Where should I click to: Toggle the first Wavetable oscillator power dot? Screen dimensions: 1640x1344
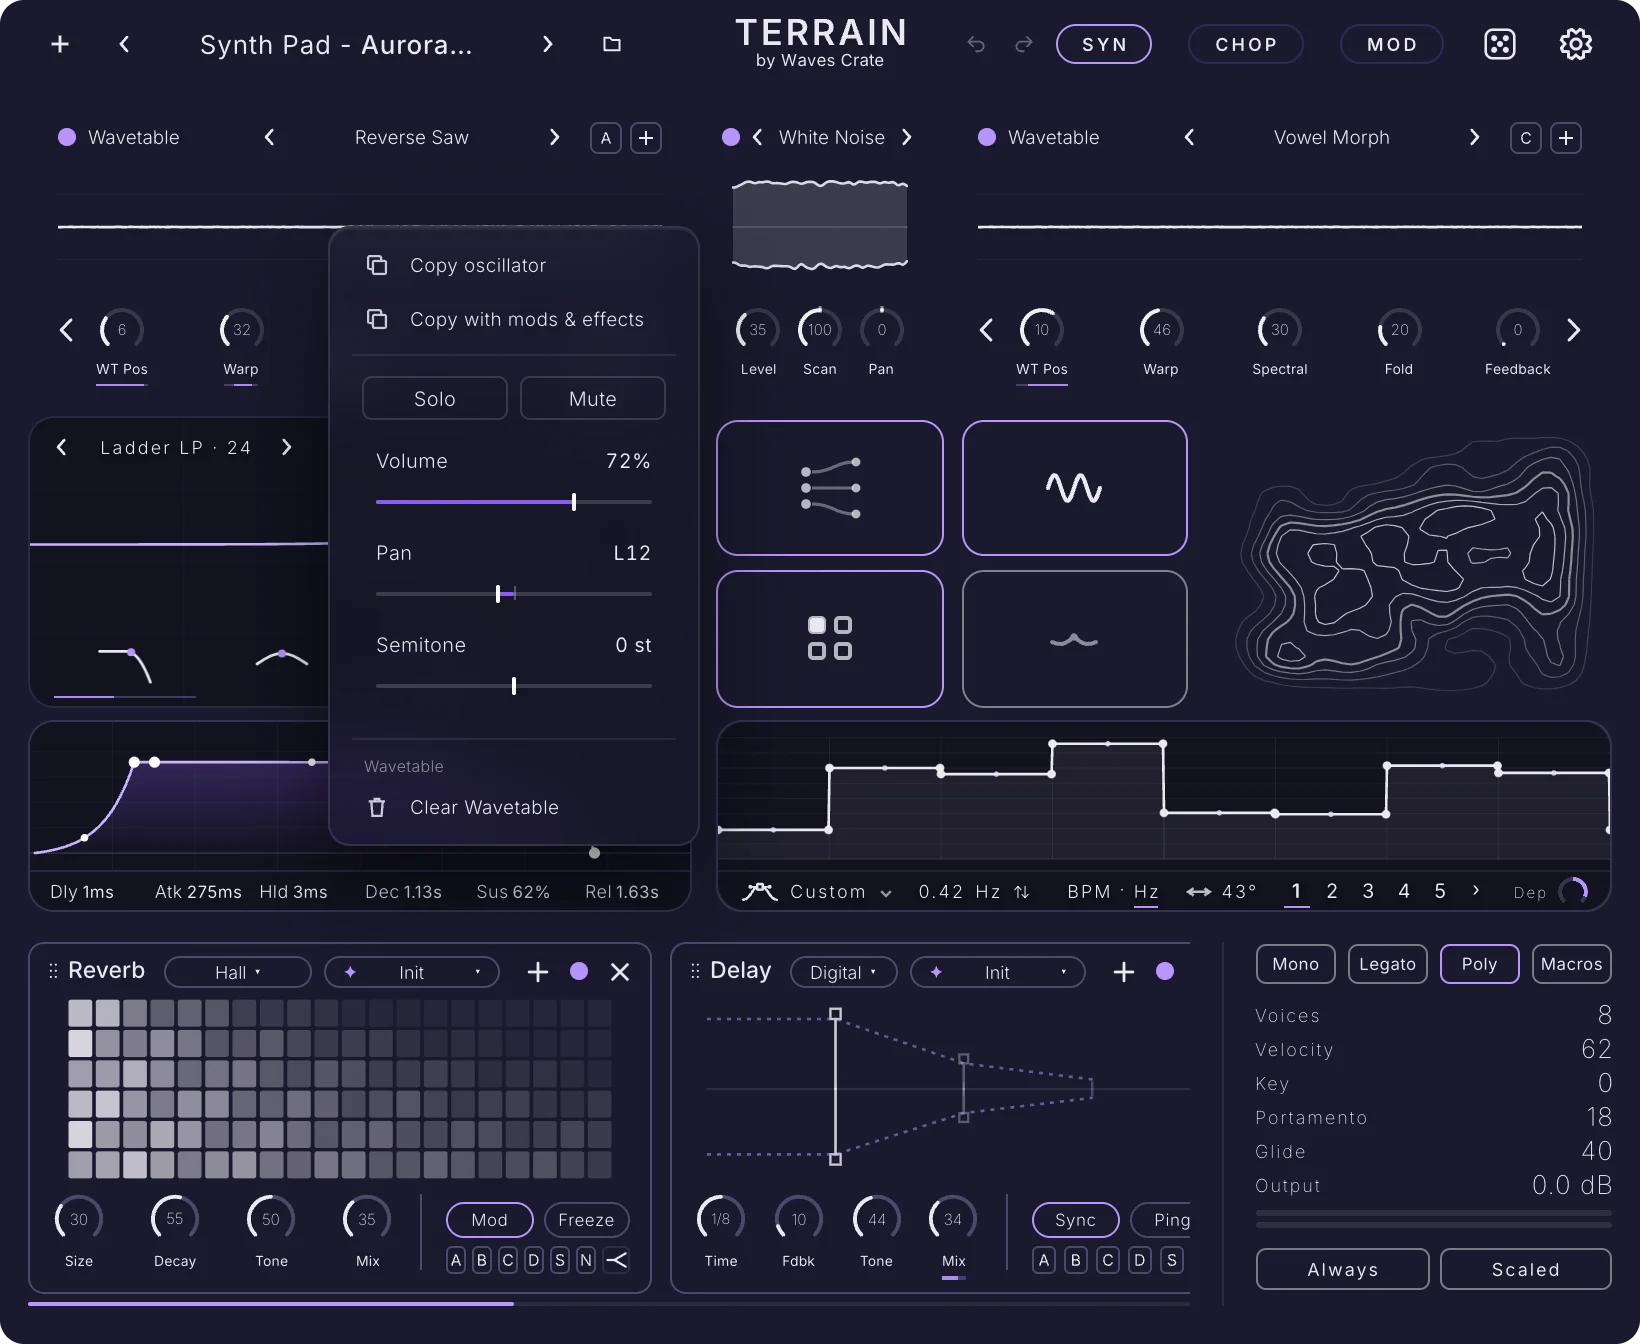[67, 137]
